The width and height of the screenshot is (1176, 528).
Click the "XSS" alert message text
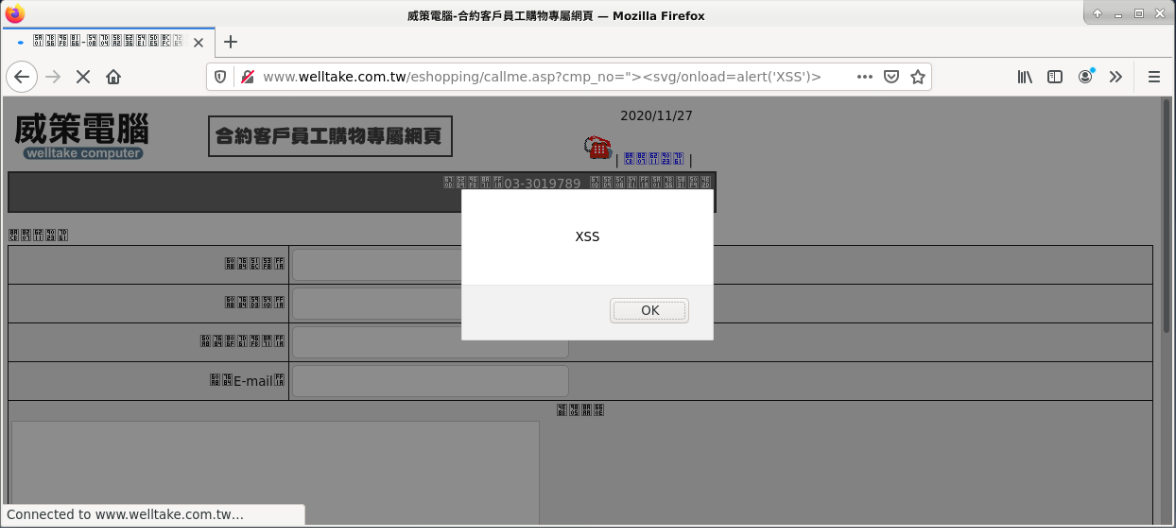click(x=587, y=237)
